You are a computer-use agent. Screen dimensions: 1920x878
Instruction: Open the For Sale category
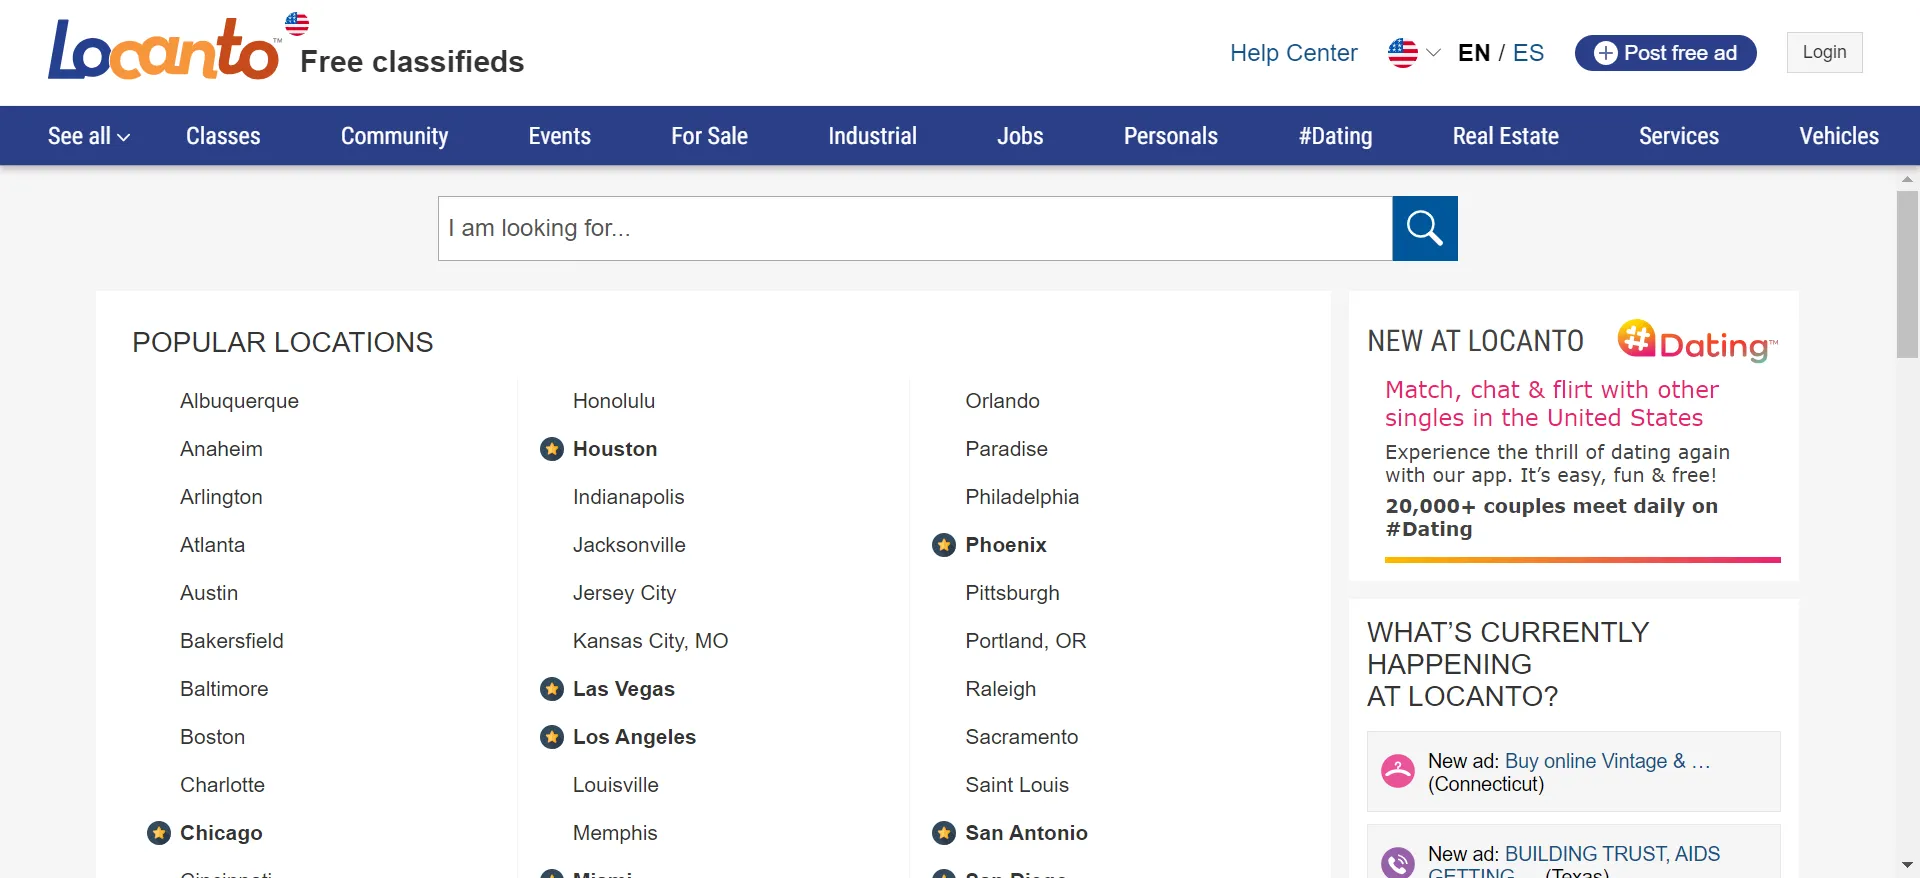point(709,136)
